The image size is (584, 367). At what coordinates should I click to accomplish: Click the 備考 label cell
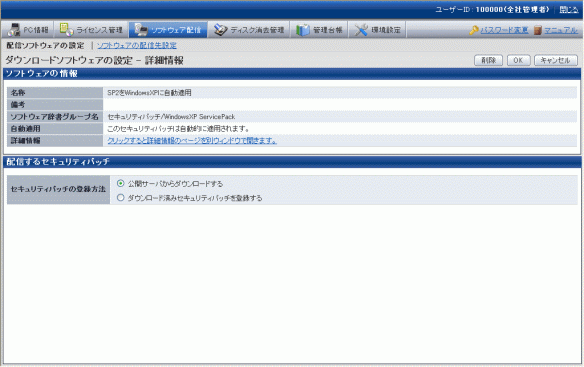[55, 105]
